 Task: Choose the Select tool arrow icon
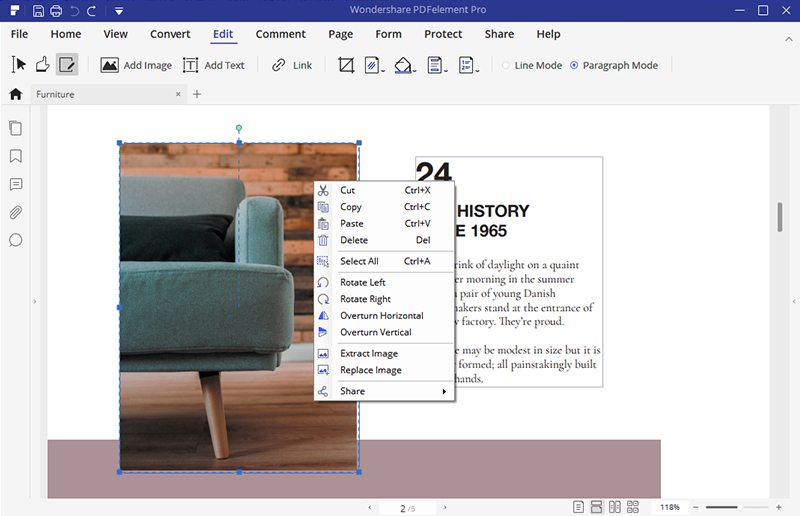click(18, 65)
